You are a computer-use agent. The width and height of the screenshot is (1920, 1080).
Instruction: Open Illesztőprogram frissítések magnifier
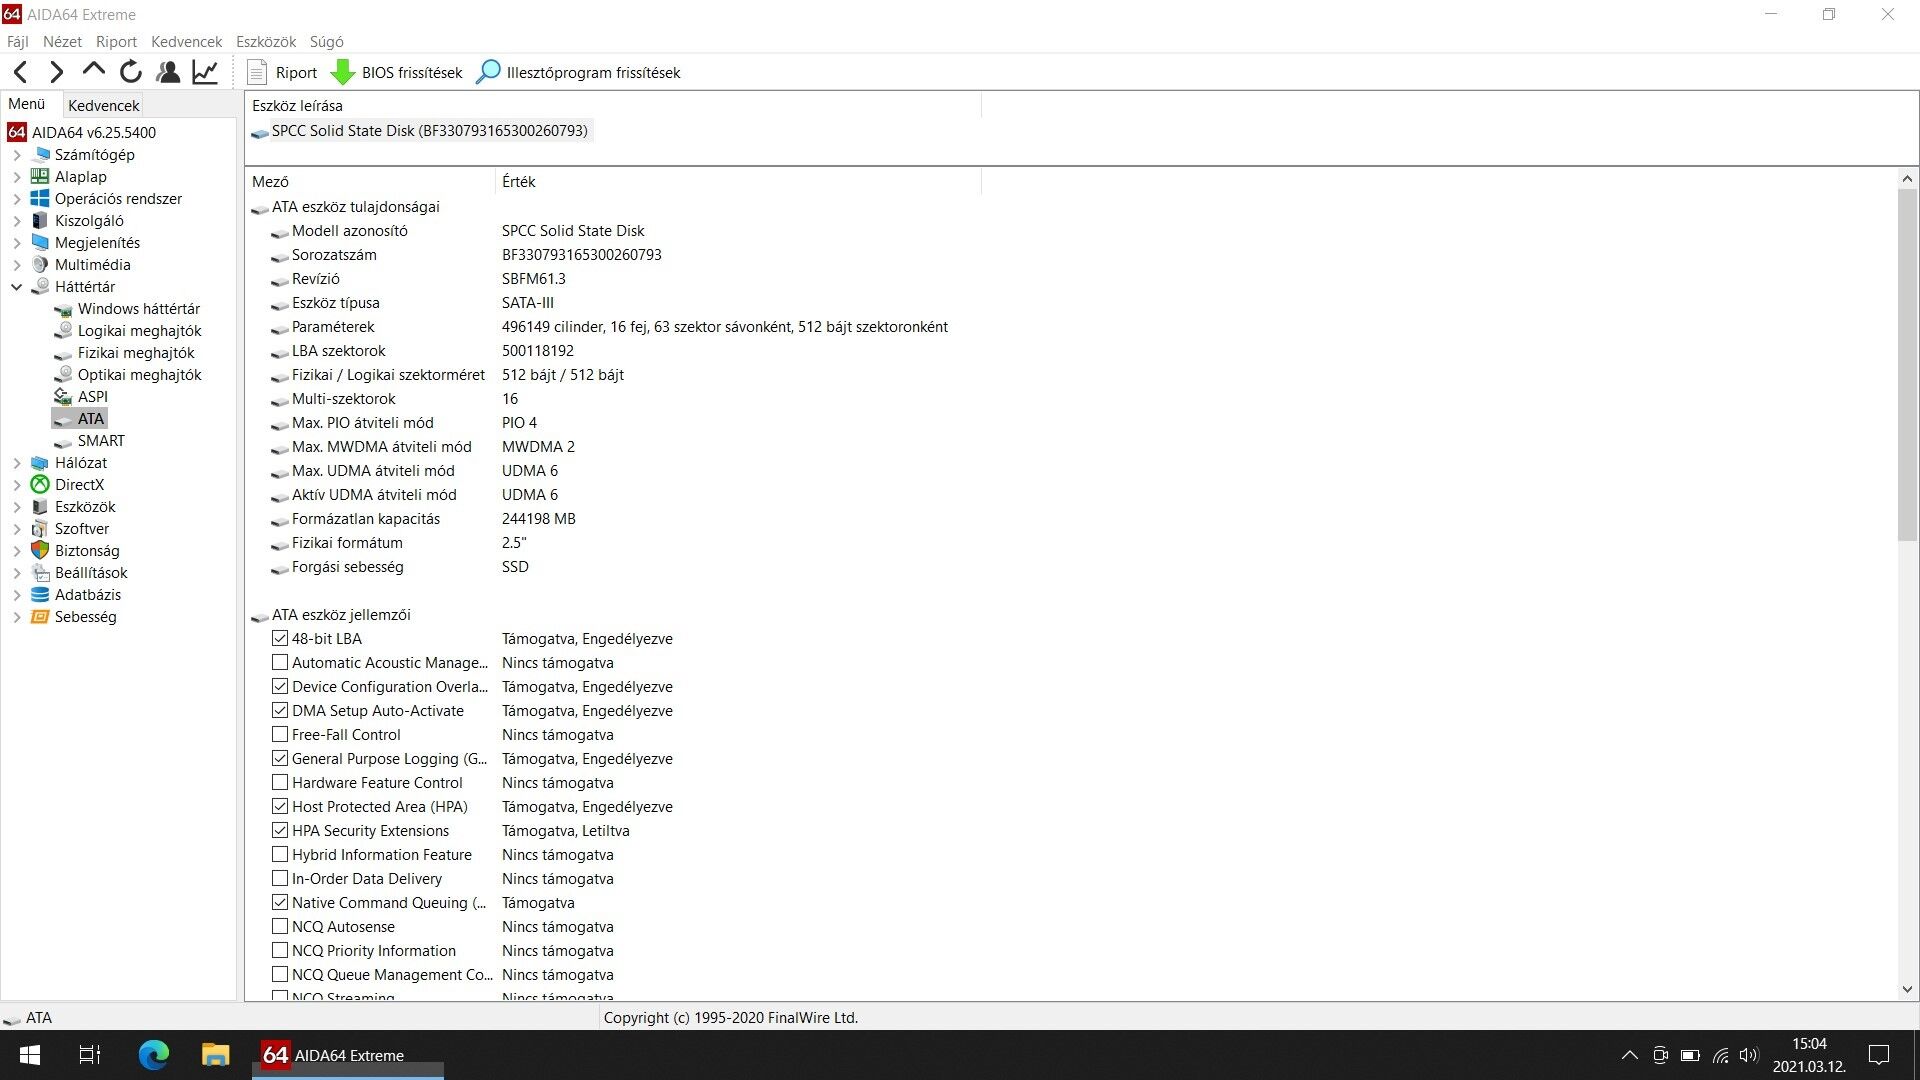pos(488,72)
